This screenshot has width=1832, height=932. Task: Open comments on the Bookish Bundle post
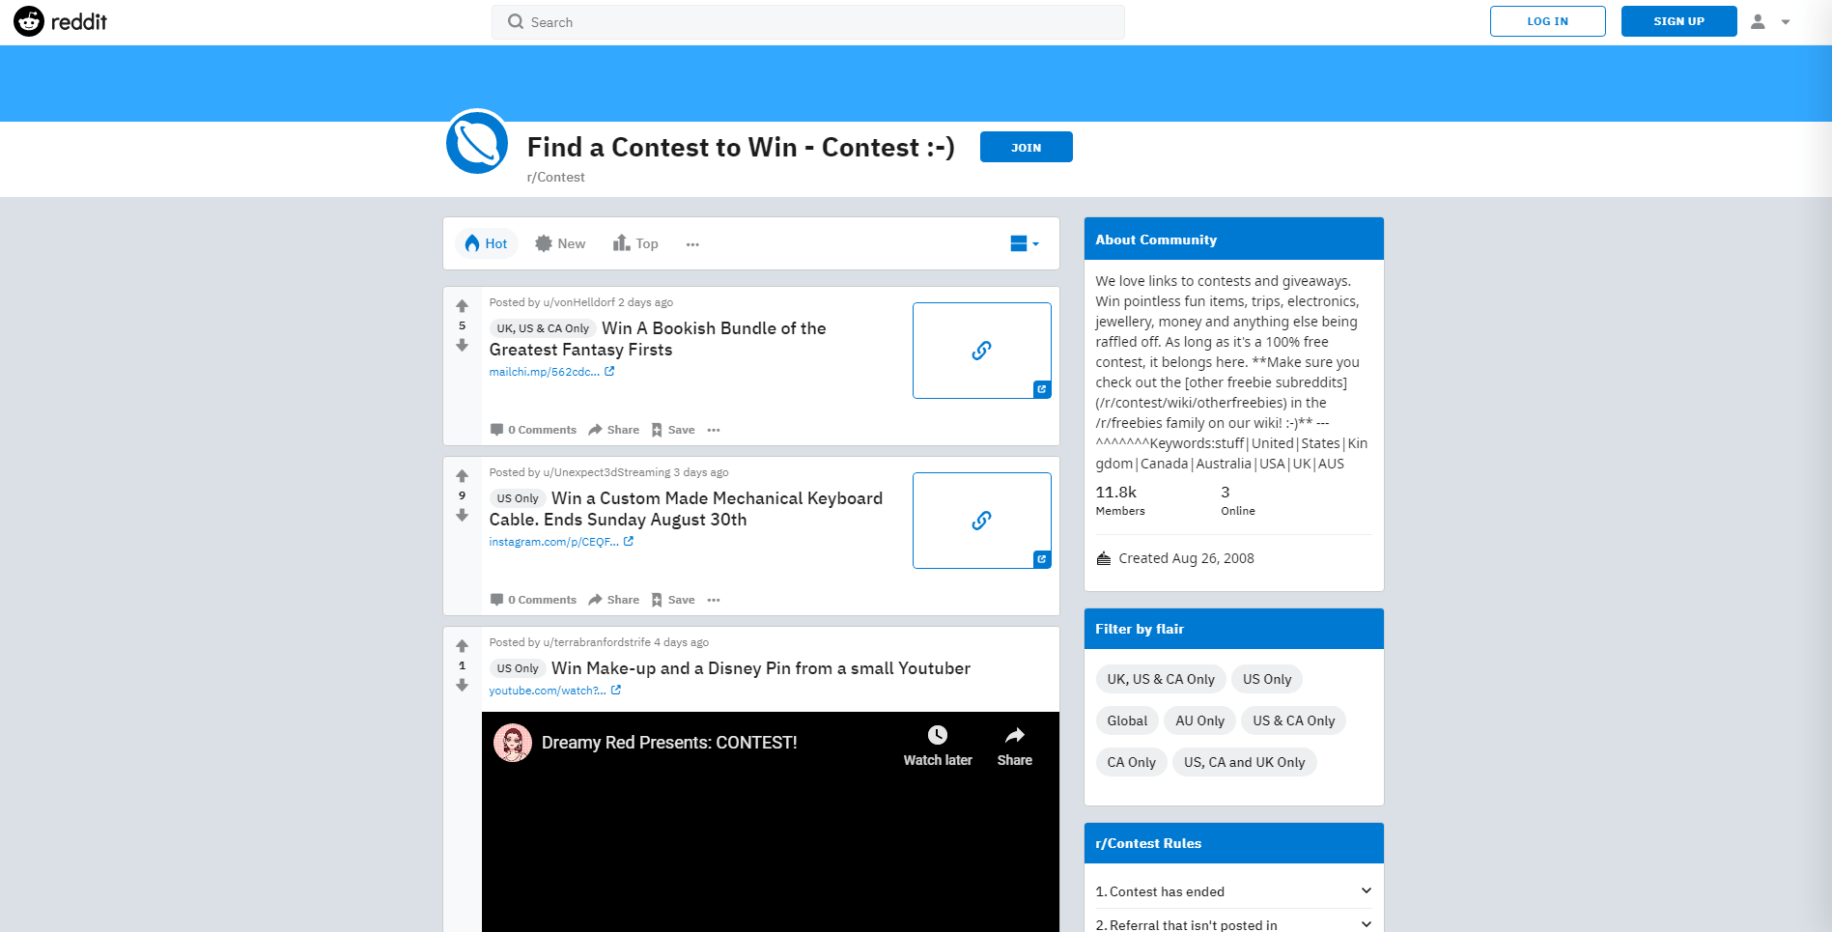pyautogui.click(x=533, y=429)
